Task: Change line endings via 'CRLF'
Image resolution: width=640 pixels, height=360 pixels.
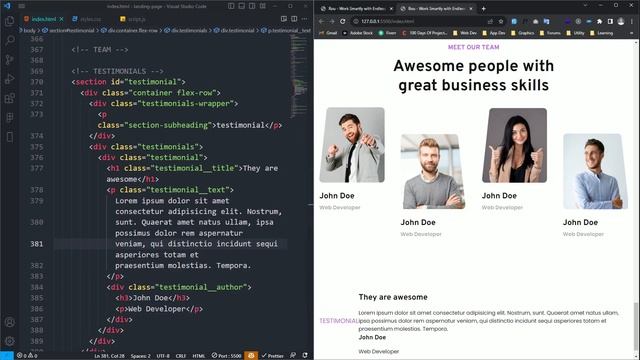Action: pos(181,356)
